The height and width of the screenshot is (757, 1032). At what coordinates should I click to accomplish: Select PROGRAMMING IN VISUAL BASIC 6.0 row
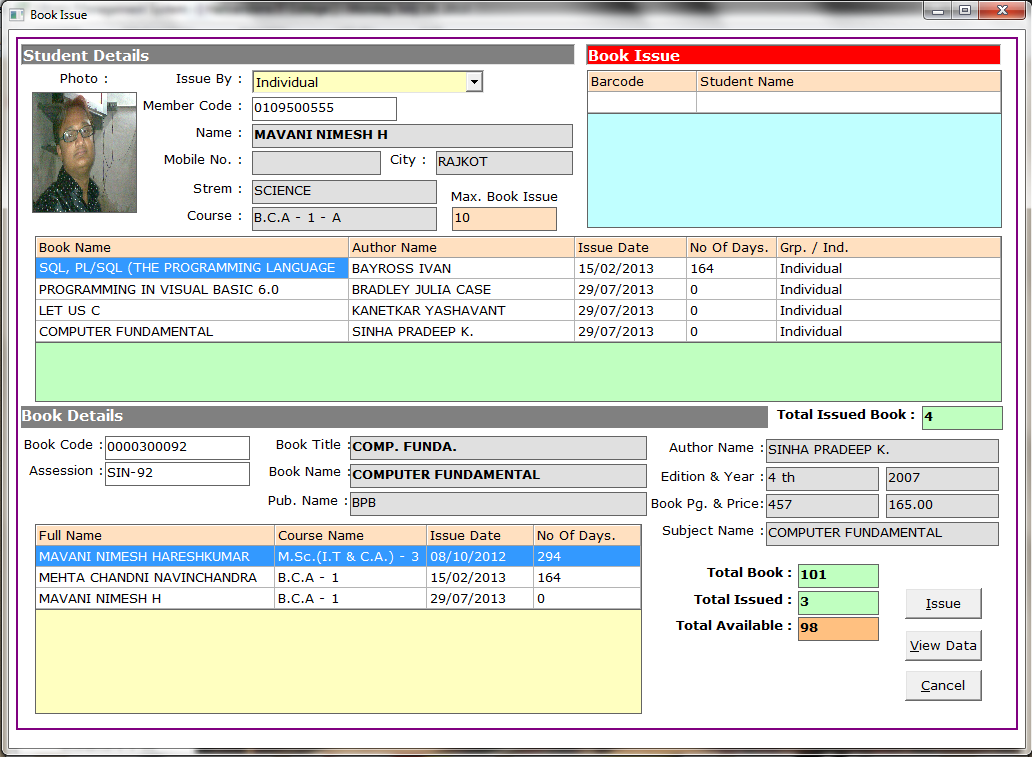point(191,289)
